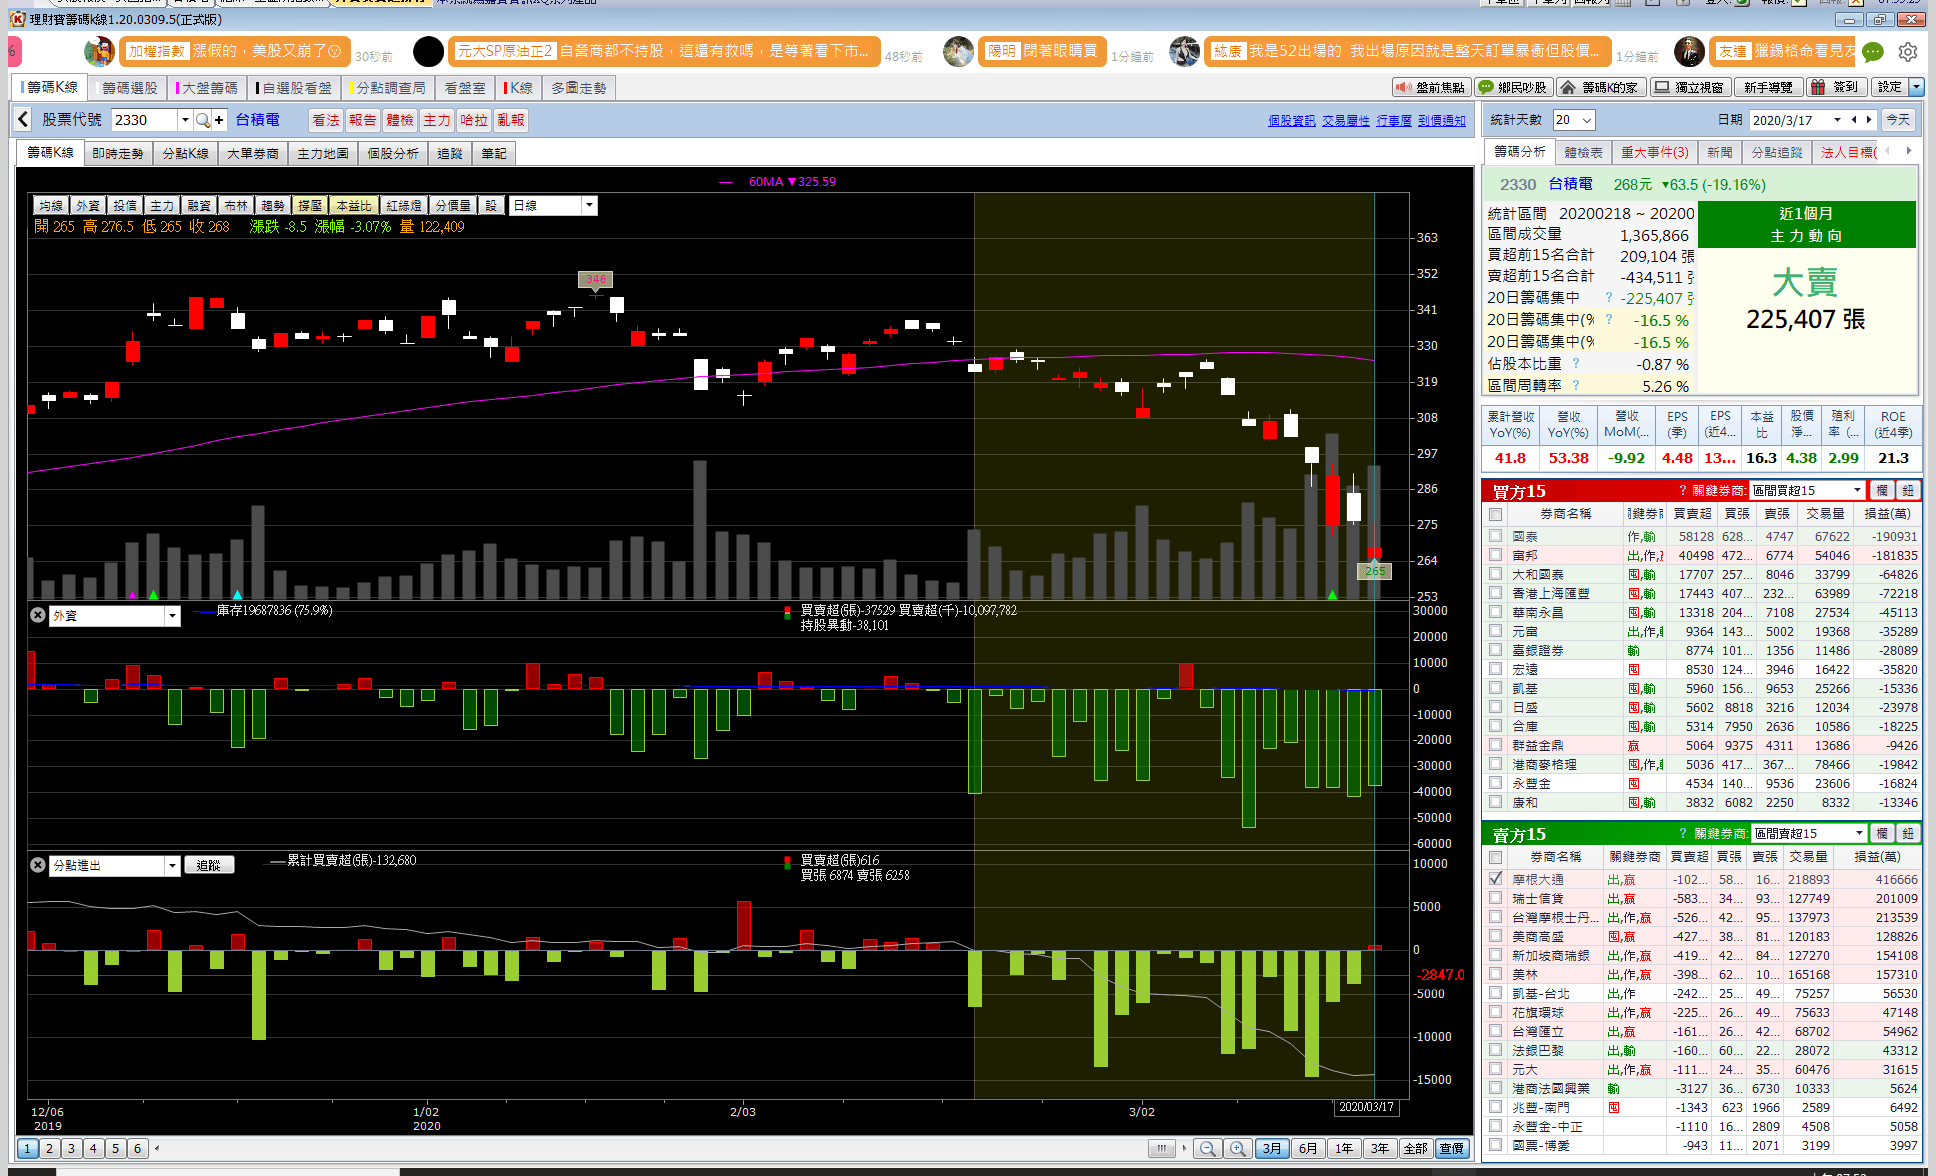Check the checkbox for broker 富邦
The width and height of the screenshot is (1936, 1176).
click(x=1496, y=556)
